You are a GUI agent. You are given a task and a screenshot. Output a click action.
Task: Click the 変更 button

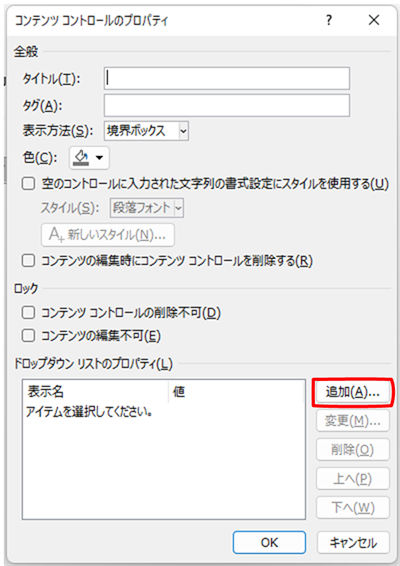tap(353, 421)
